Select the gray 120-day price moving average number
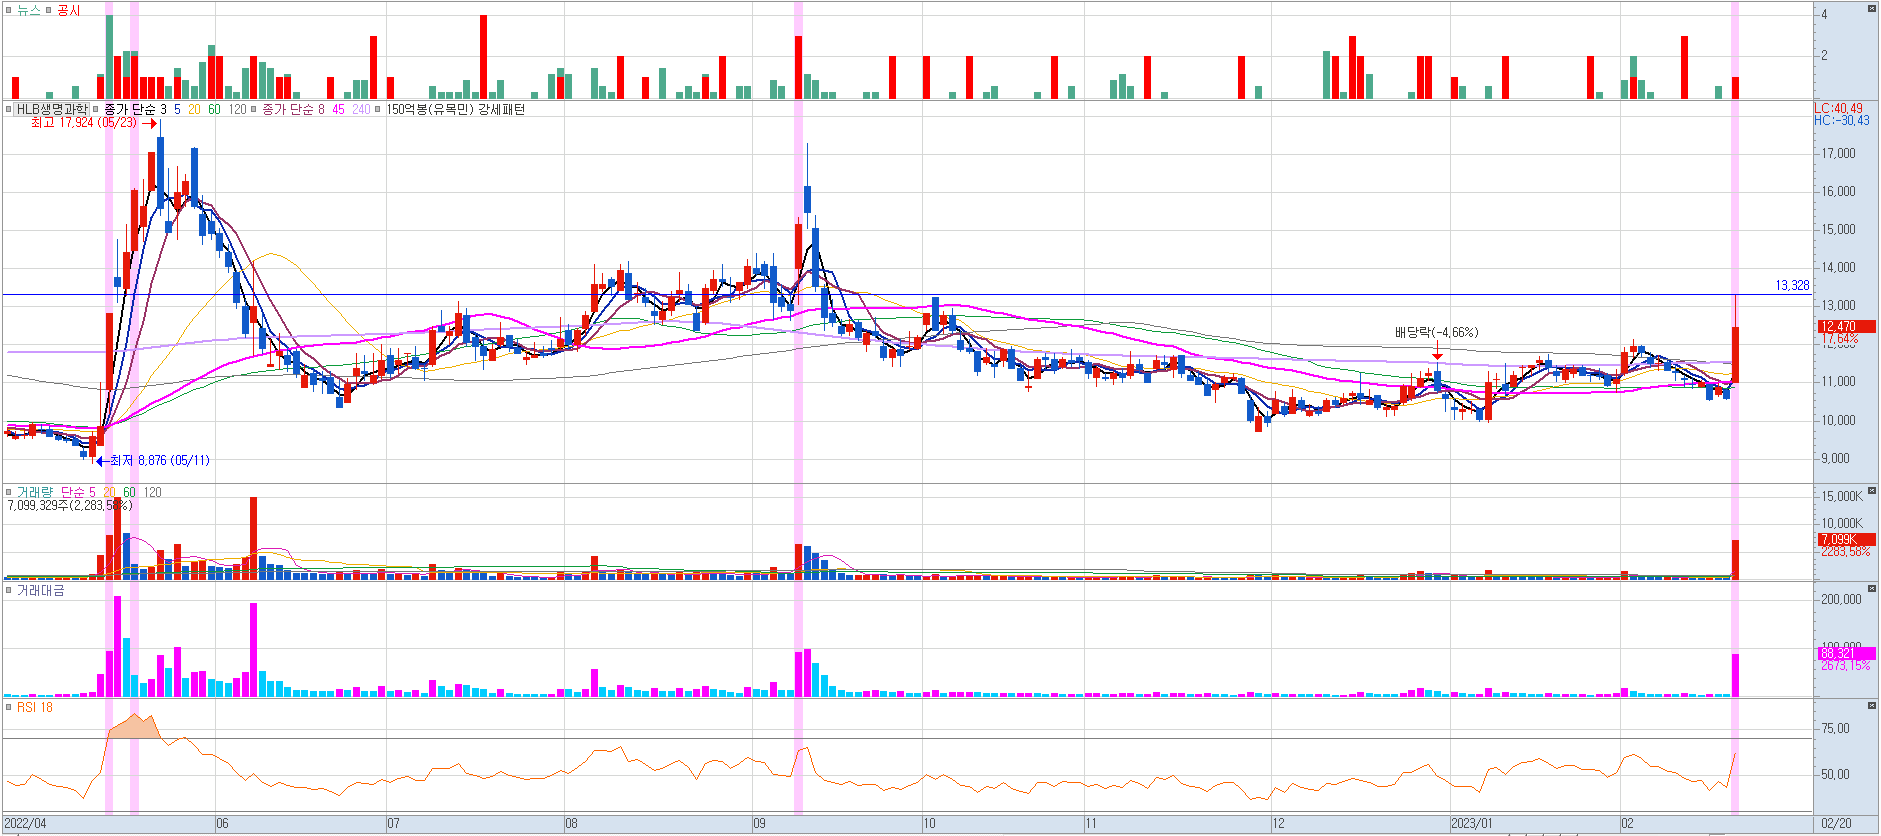 click(x=237, y=109)
